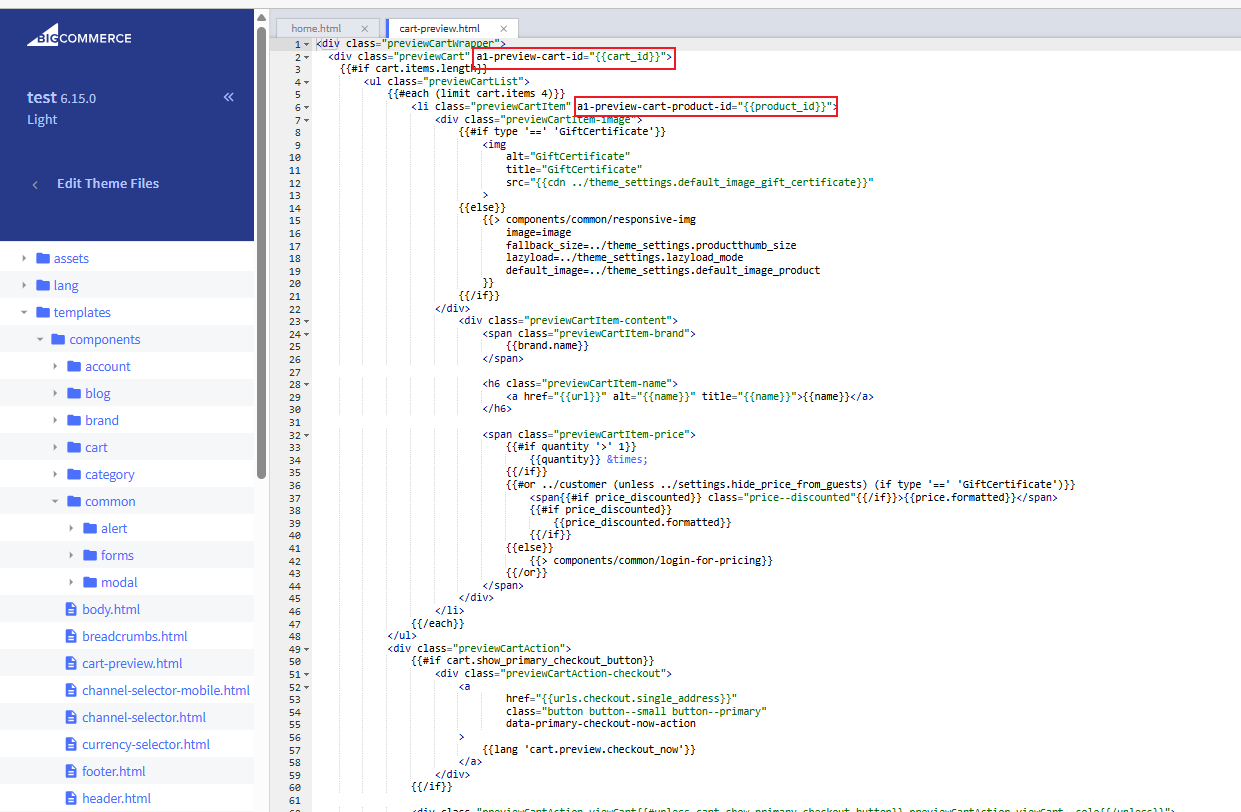Screen dimensions: 1241x812
Task: Open currency-selector.html file
Action: coord(146,744)
